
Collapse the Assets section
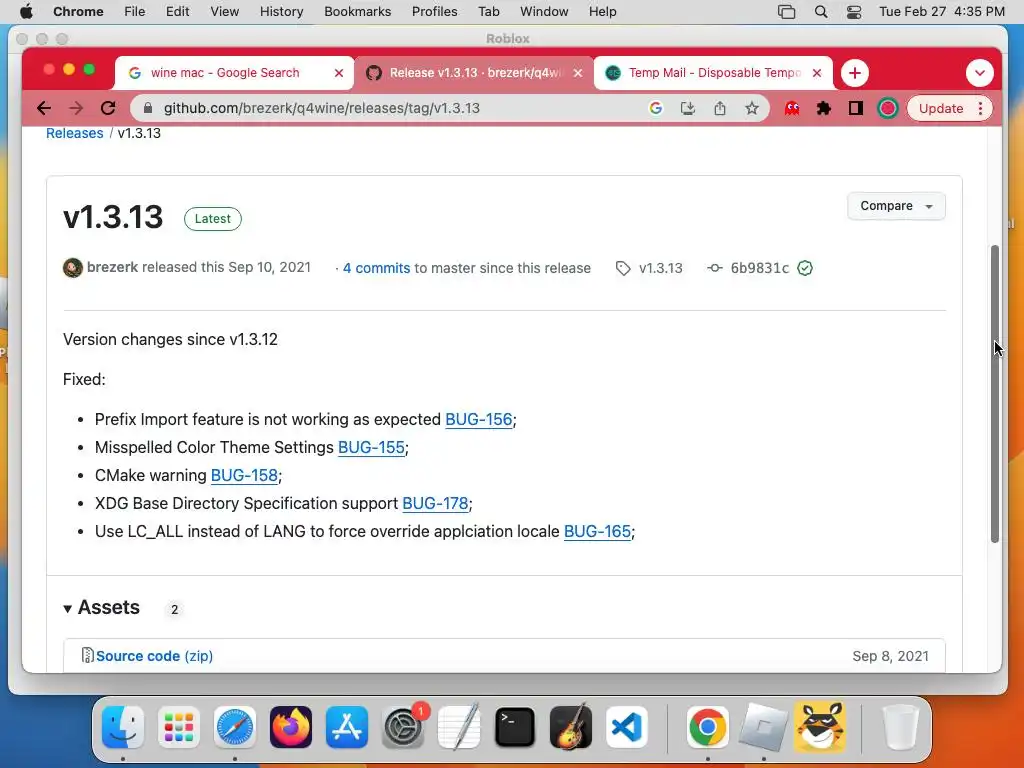click(x=102, y=608)
